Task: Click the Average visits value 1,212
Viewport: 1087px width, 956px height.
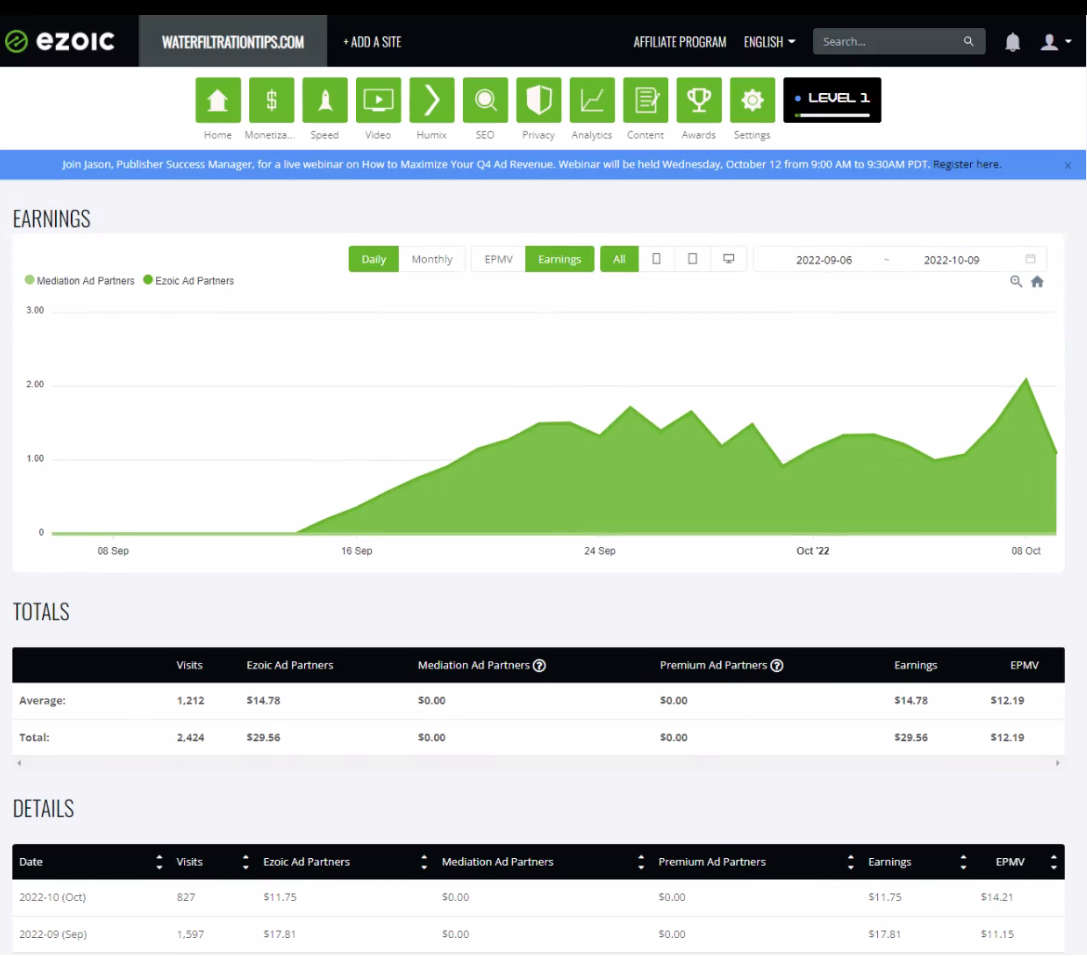Action: tap(191, 700)
